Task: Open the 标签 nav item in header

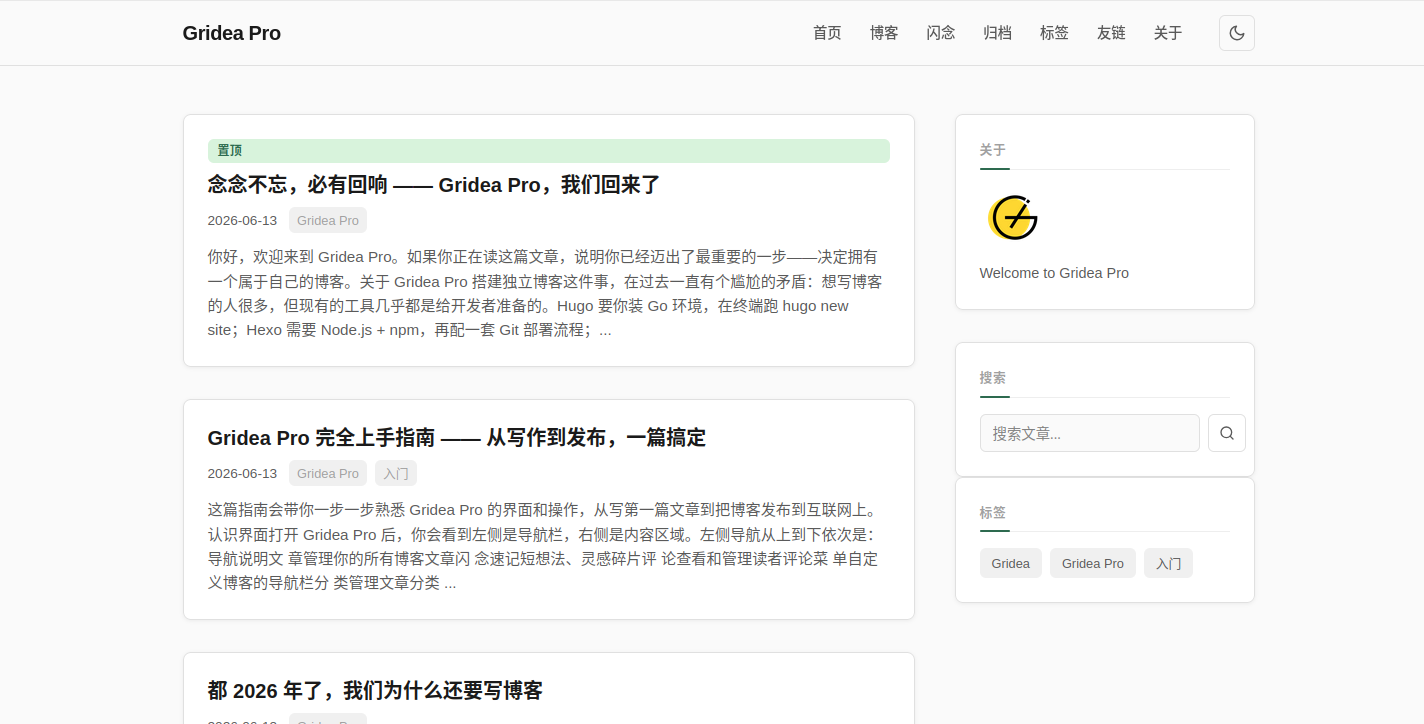Action: click(x=1054, y=33)
